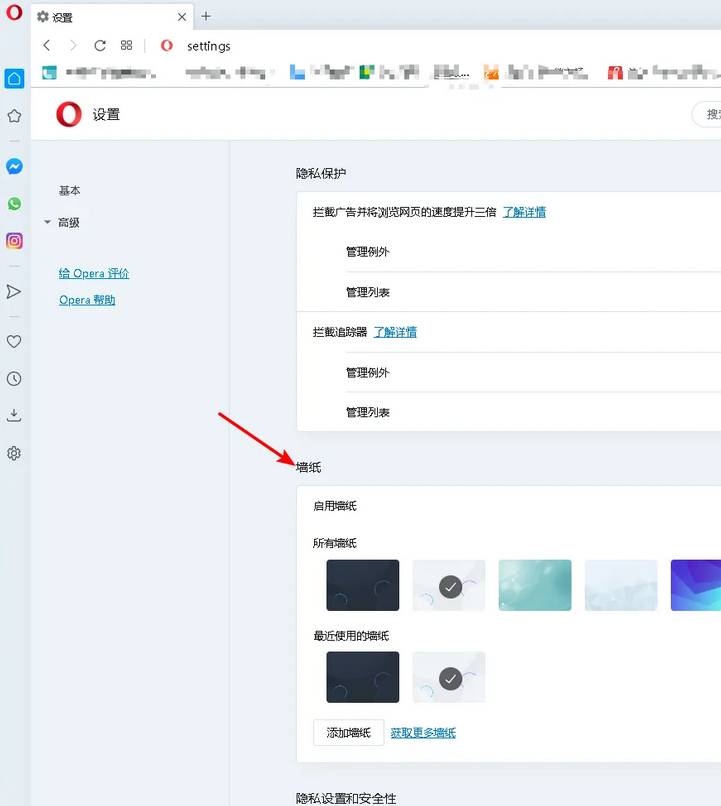
Task: Open Settings gear icon in sidebar
Action: [14, 453]
